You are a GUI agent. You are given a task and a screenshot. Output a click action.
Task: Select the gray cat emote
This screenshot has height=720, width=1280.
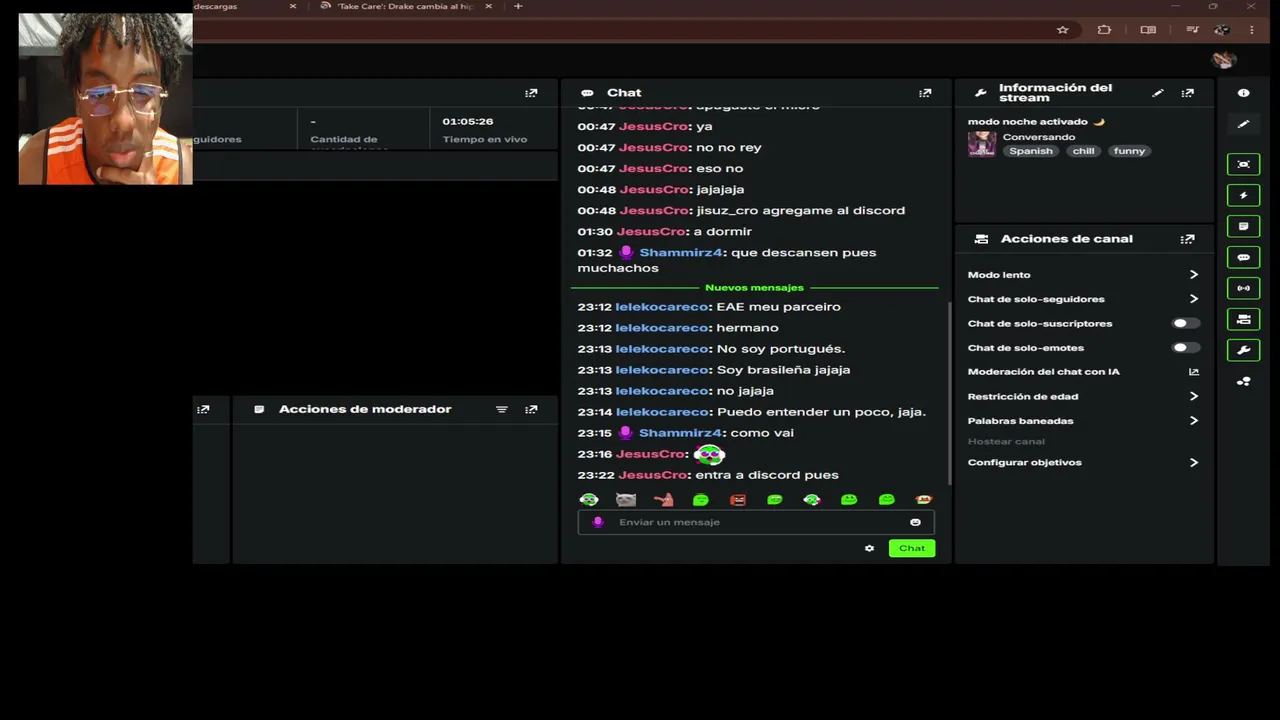click(x=626, y=499)
